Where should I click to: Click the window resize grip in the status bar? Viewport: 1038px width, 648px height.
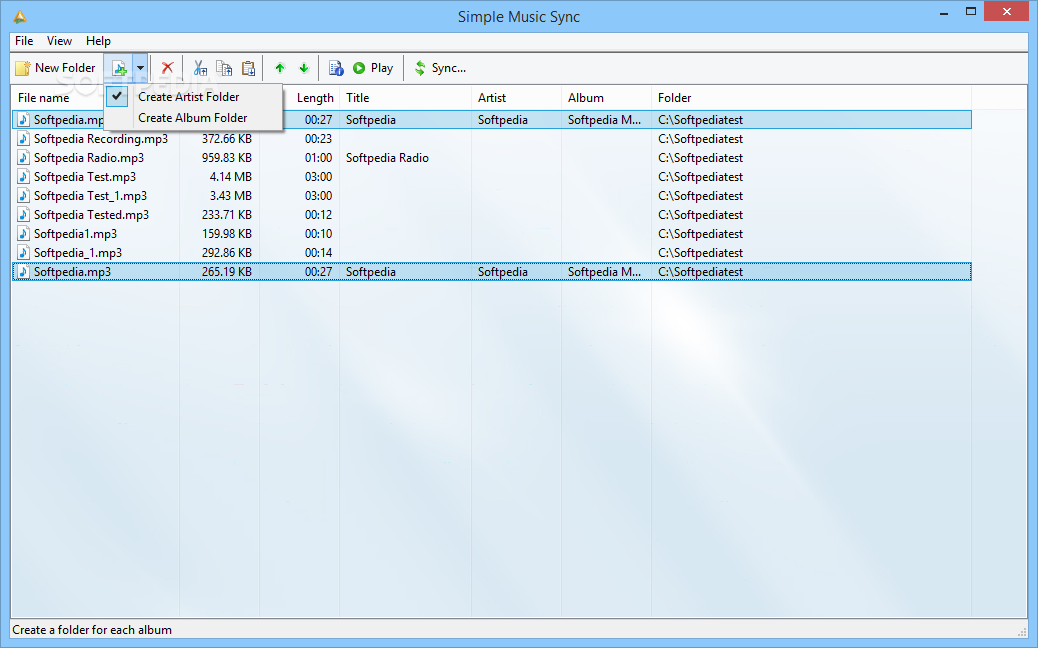[1021, 631]
